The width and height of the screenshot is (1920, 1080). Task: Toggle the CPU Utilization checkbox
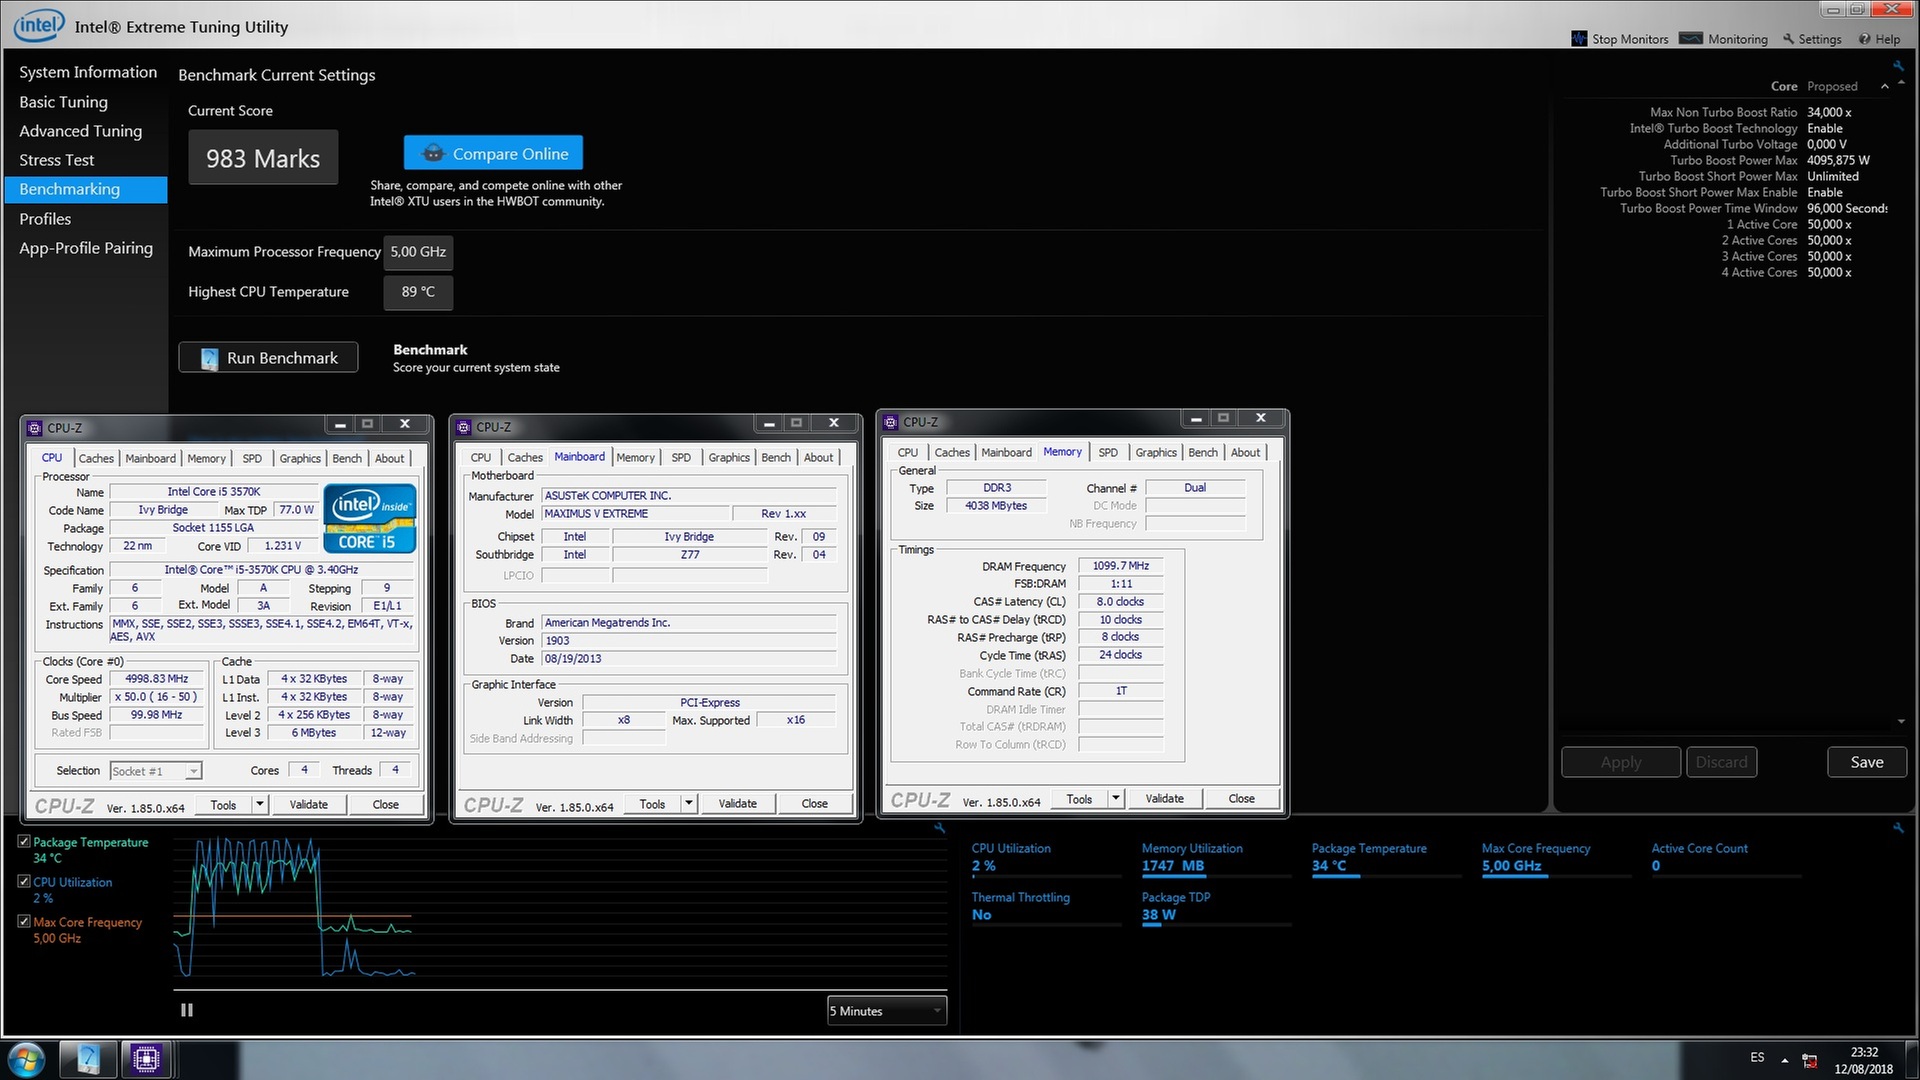24,881
